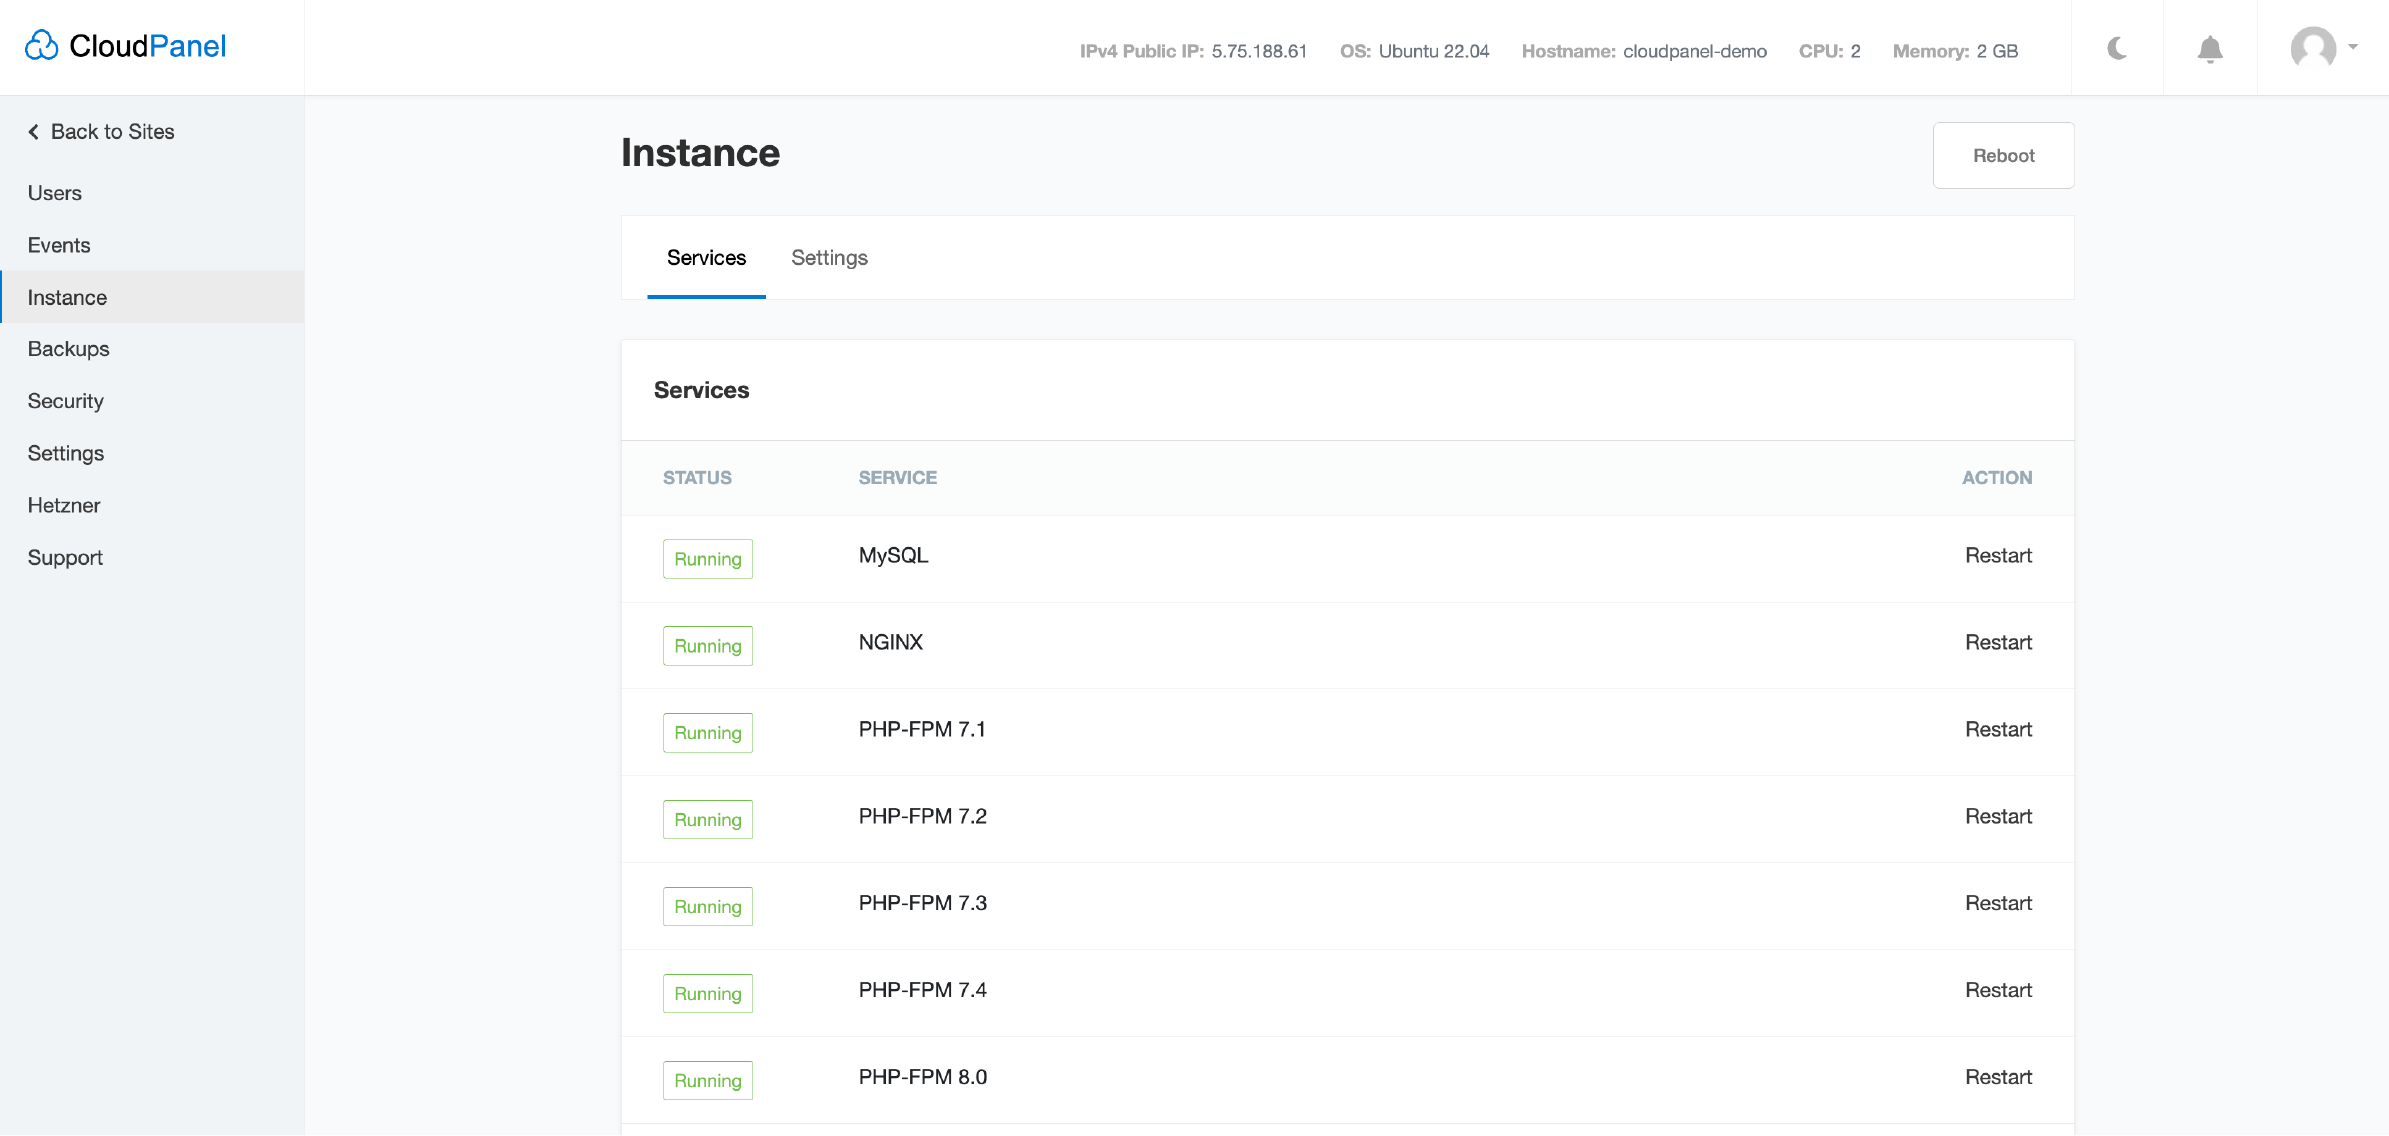The height and width of the screenshot is (1136, 2389).
Task: Click the notifications bell icon
Action: tap(2211, 49)
